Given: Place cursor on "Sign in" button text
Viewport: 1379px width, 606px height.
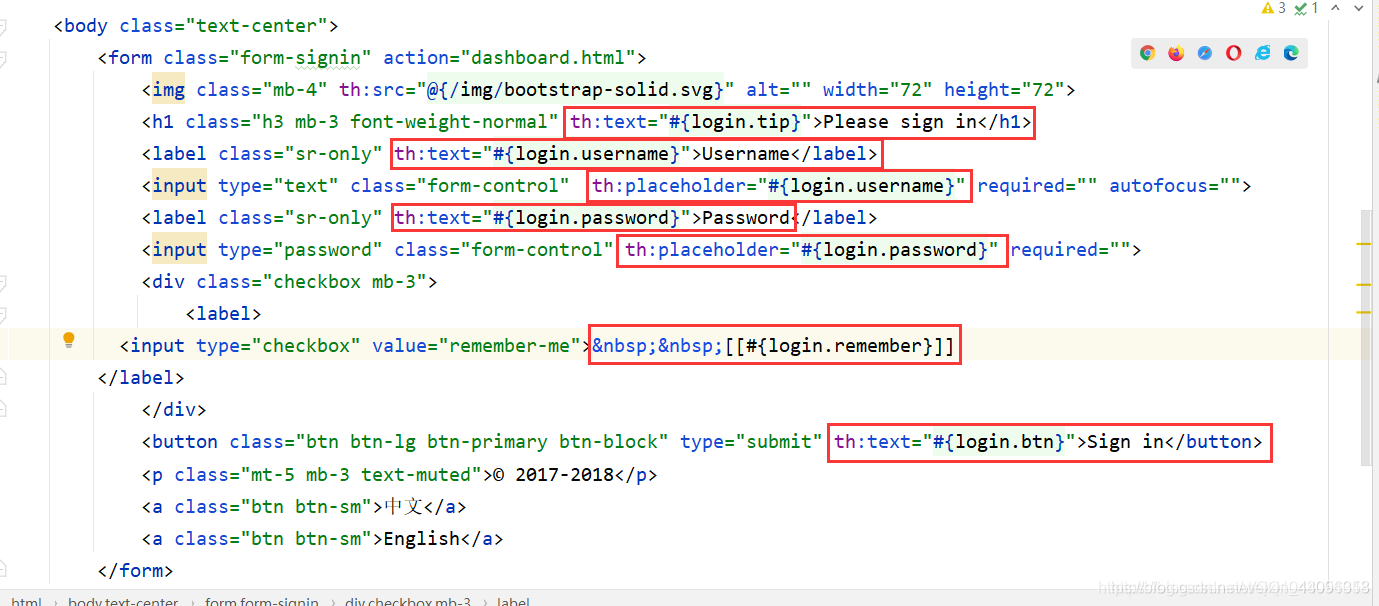Looking at the screenshot, I should (1125, 442).
